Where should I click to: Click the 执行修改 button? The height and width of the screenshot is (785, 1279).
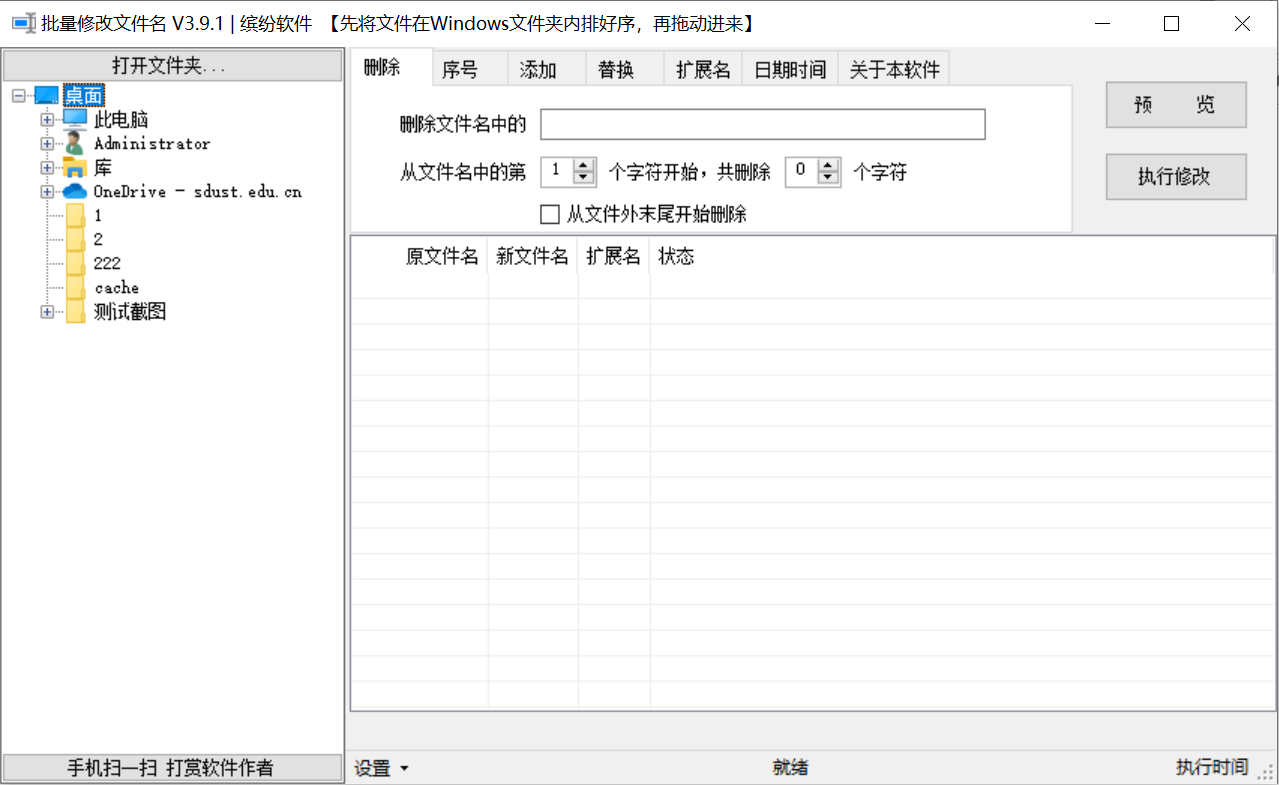(x=1175, y=176)
